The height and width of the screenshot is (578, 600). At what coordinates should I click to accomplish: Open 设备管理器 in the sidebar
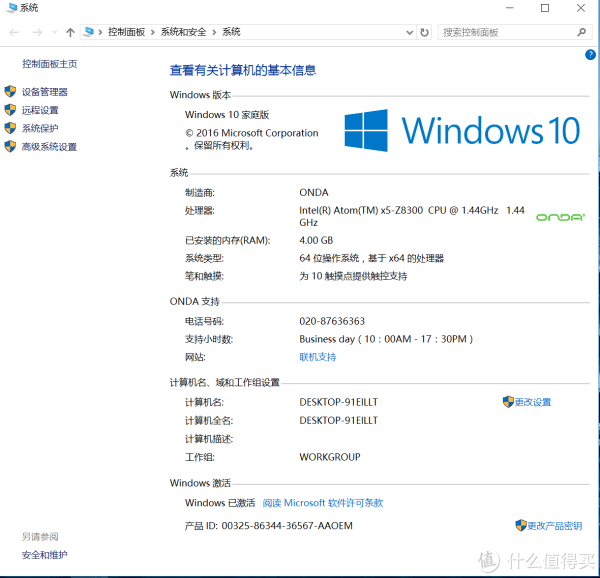click(x=45, y=92)
